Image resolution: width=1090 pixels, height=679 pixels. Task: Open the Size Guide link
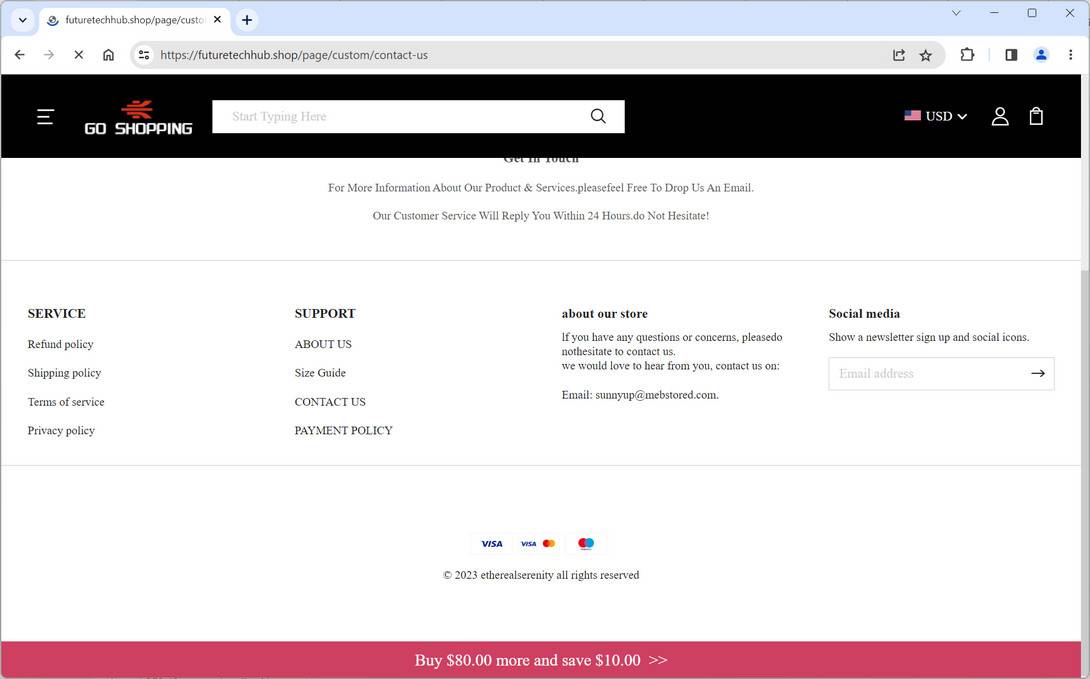319,373
